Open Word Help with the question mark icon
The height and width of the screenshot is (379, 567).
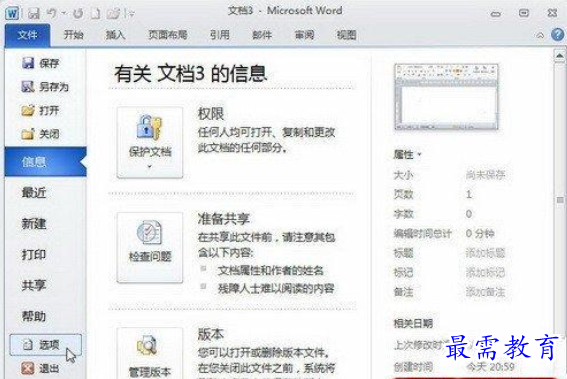click(x=557, y=35)
